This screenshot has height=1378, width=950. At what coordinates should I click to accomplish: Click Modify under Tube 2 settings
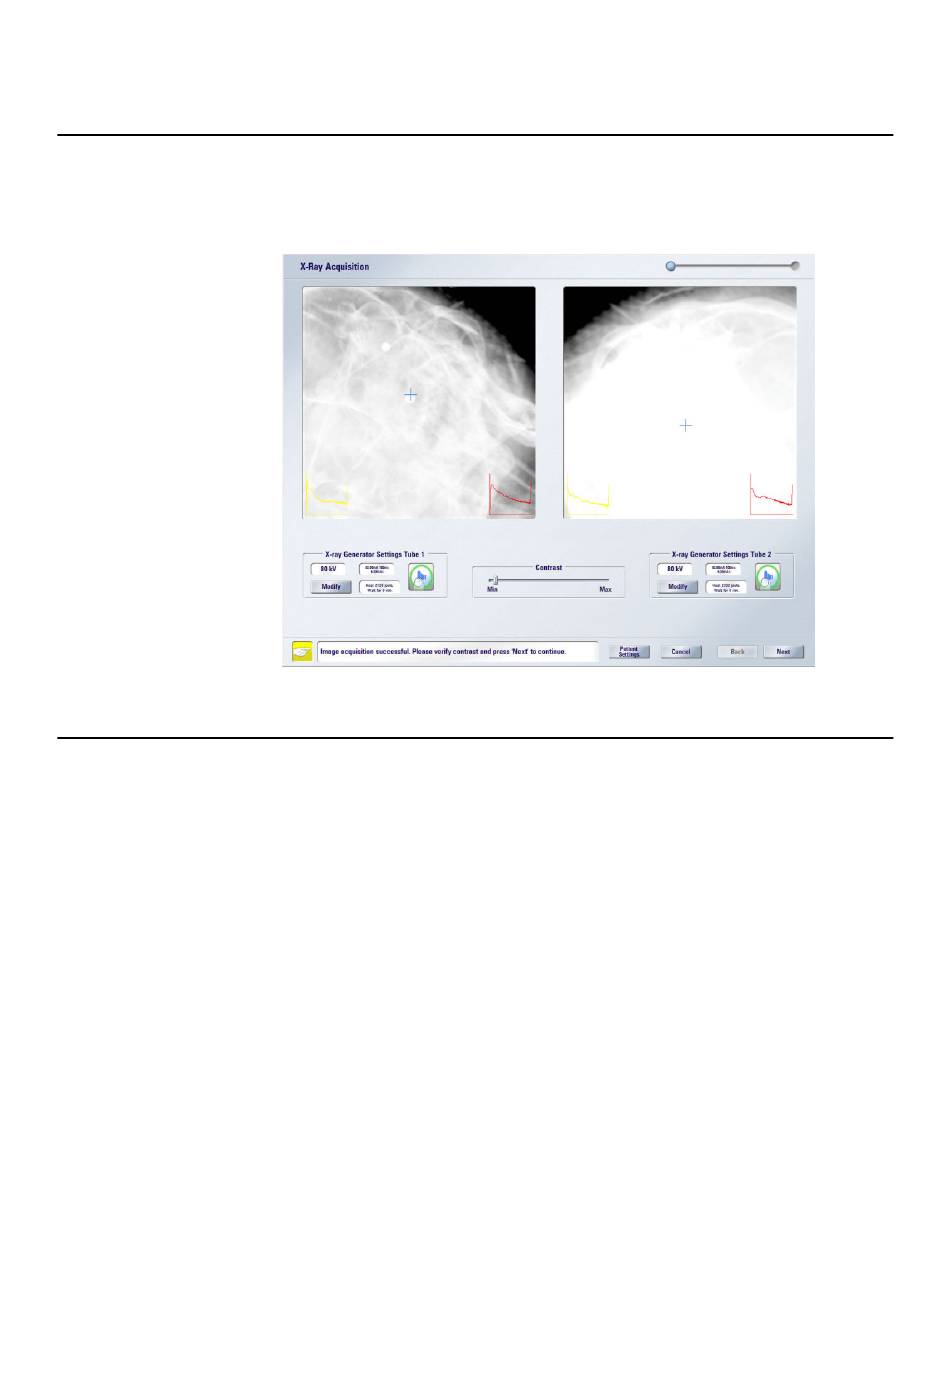(678, 587)
